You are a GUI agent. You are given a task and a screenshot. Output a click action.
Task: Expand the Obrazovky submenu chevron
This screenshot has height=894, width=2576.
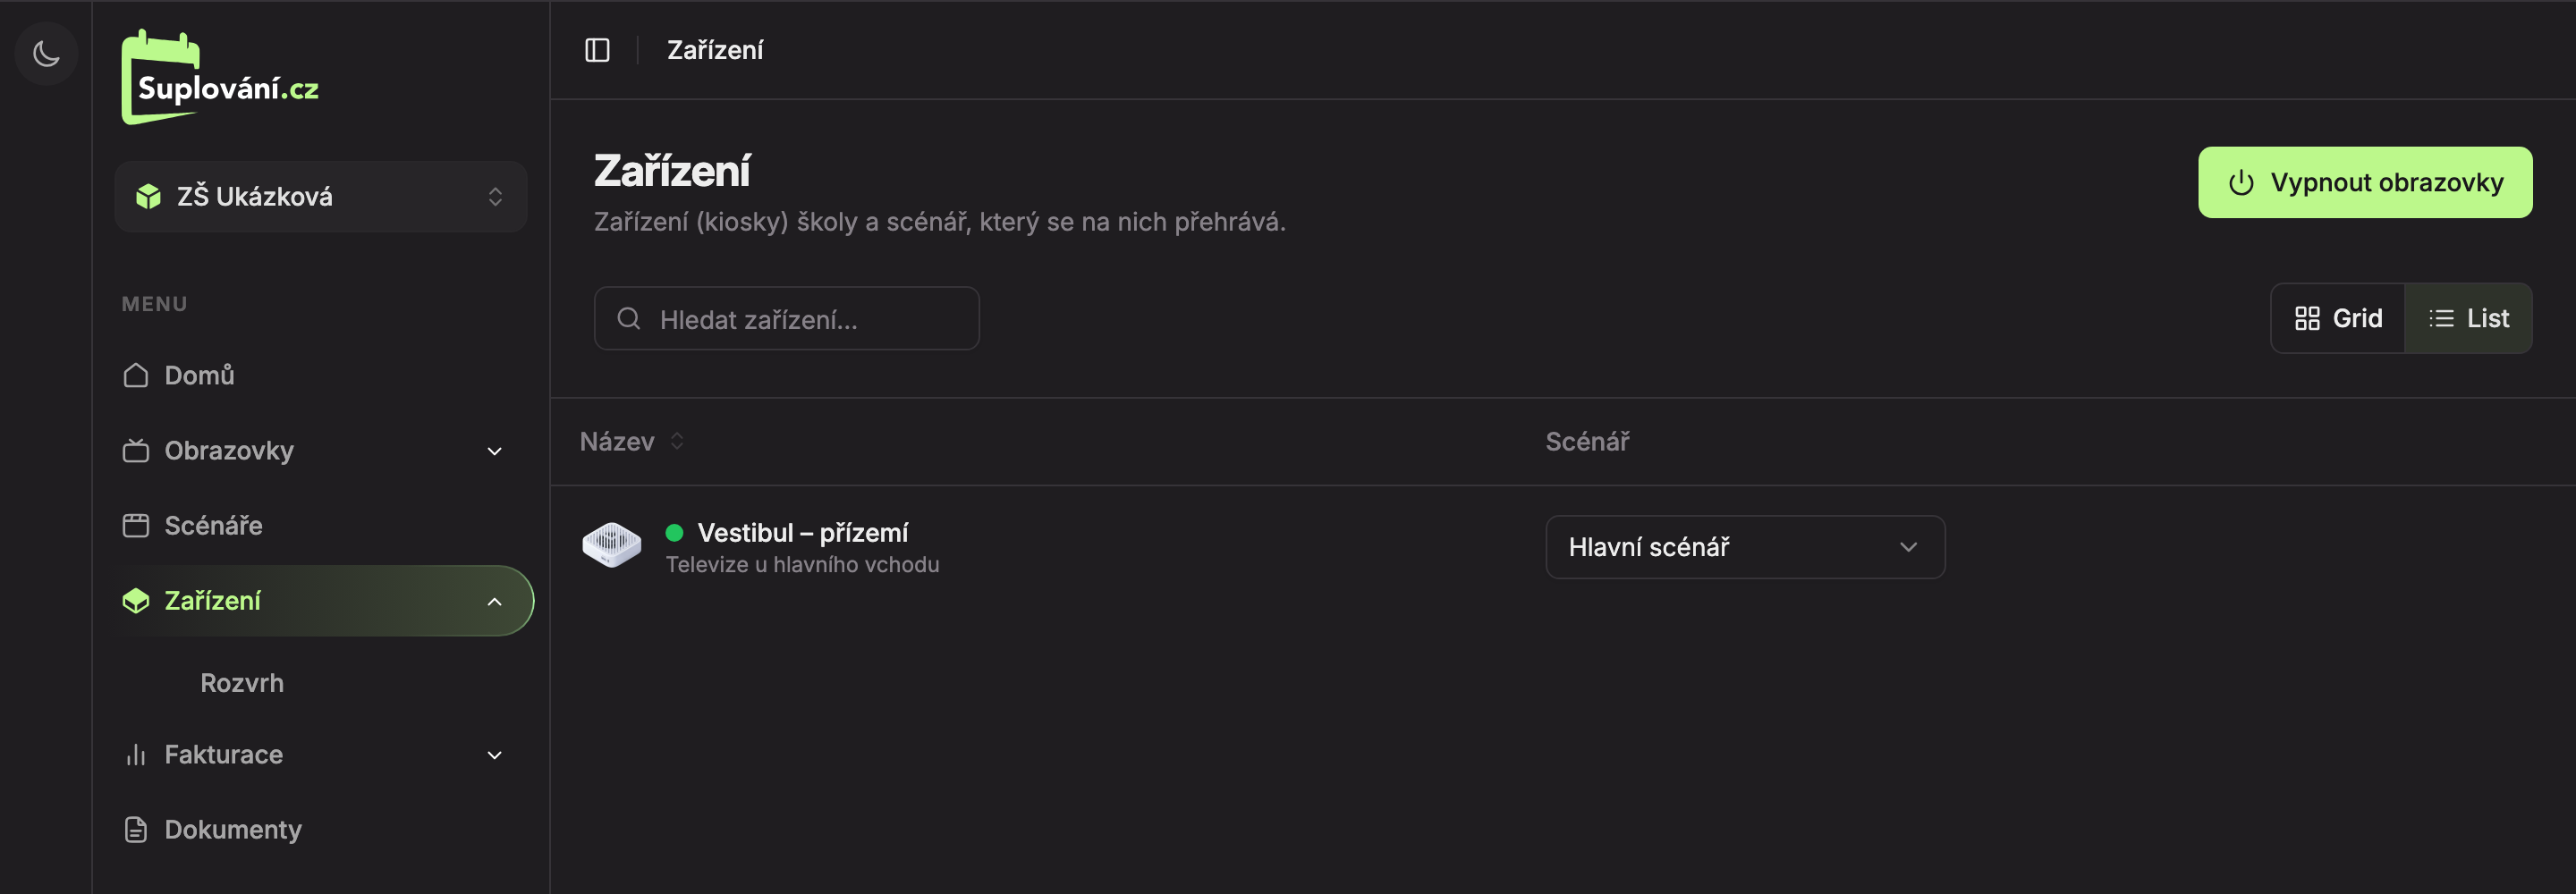point(494,451)
